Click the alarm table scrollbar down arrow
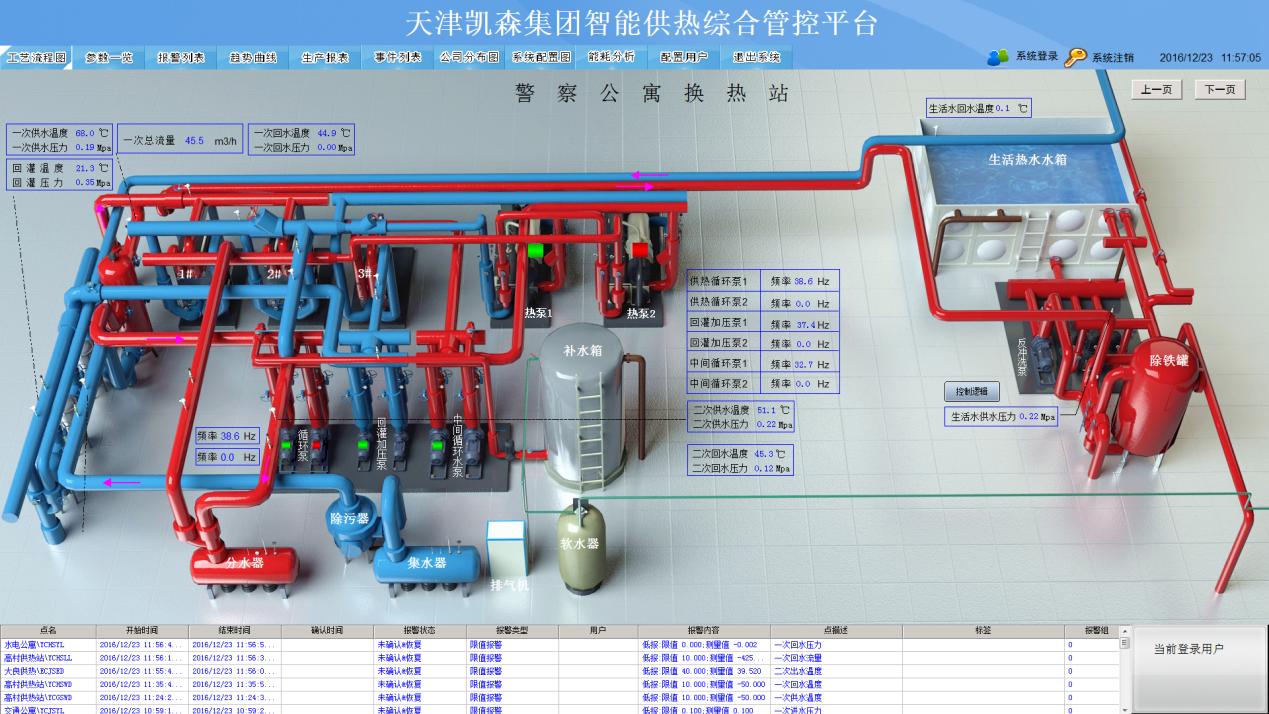Viewport: 1269px width, 714px height. [x=1124, y=708]
